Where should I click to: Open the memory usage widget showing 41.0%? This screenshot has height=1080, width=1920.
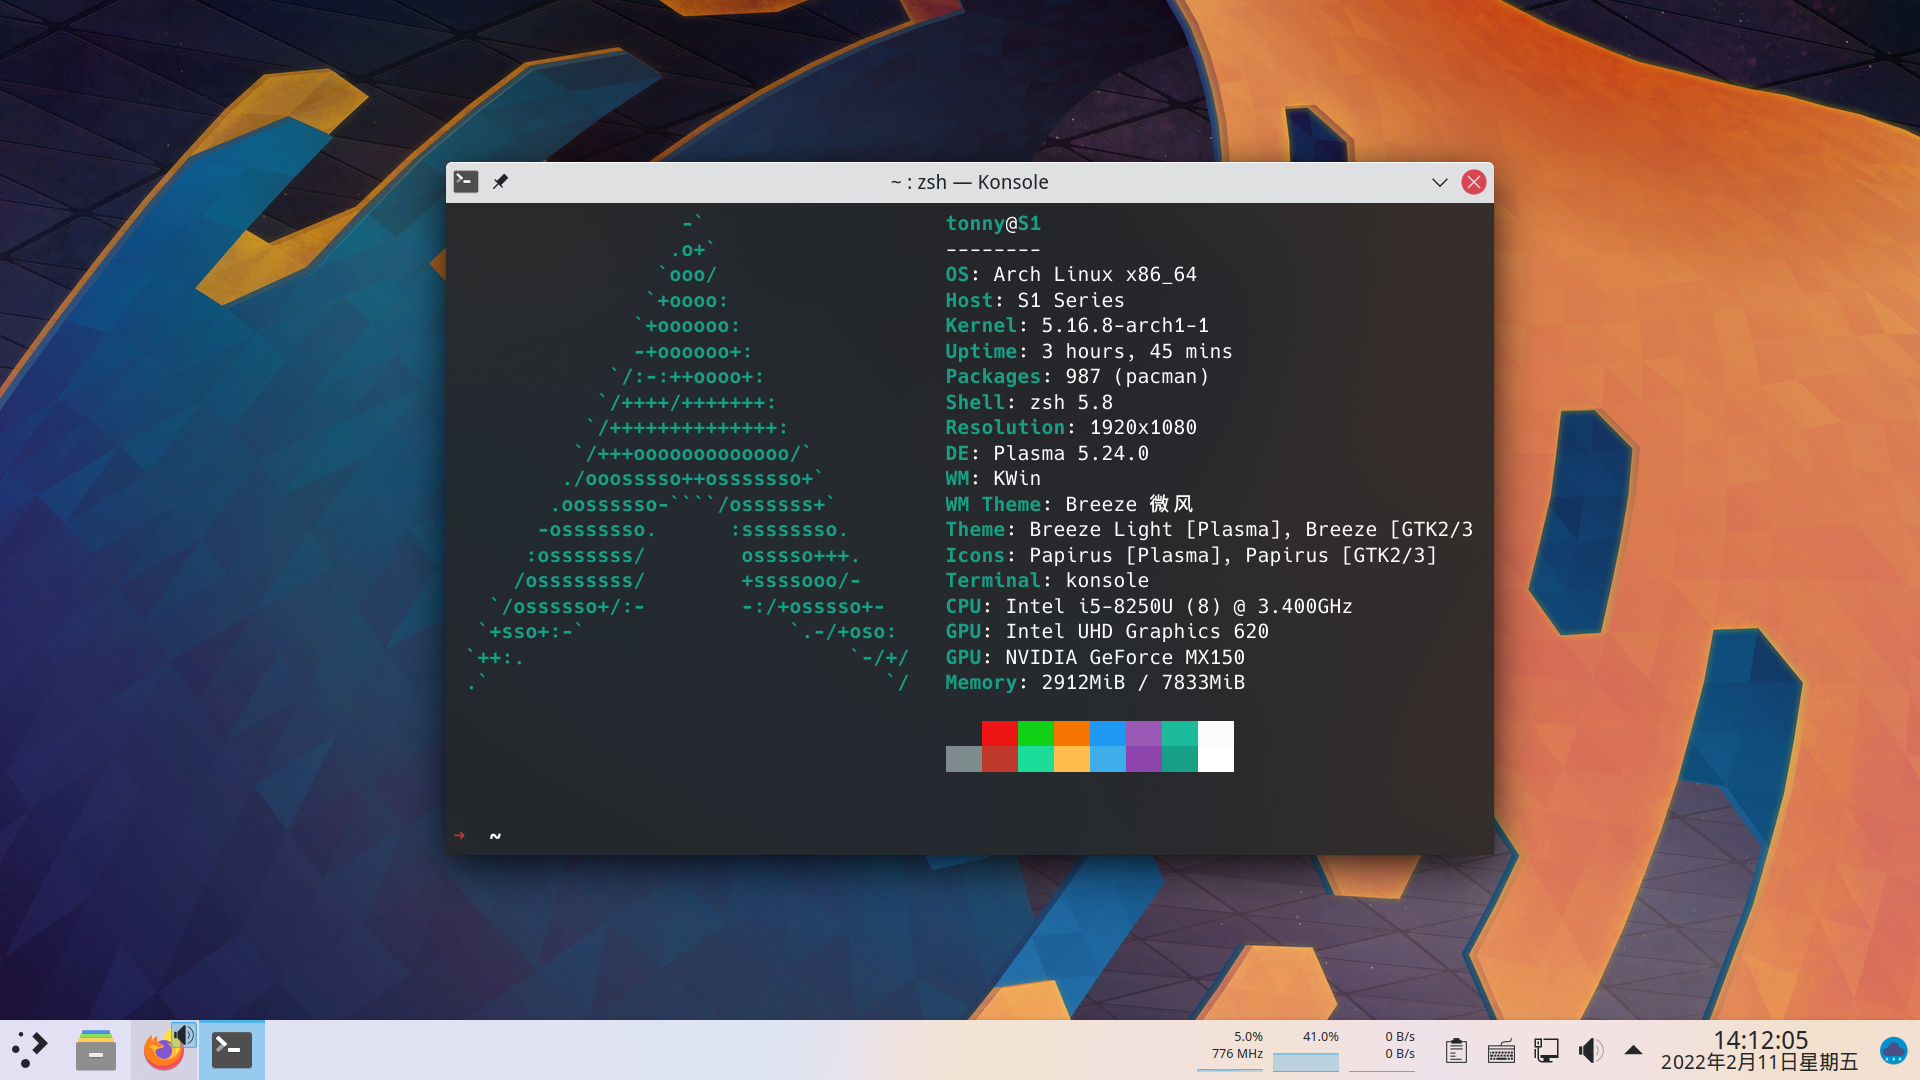click(x=1306, y=1050)
